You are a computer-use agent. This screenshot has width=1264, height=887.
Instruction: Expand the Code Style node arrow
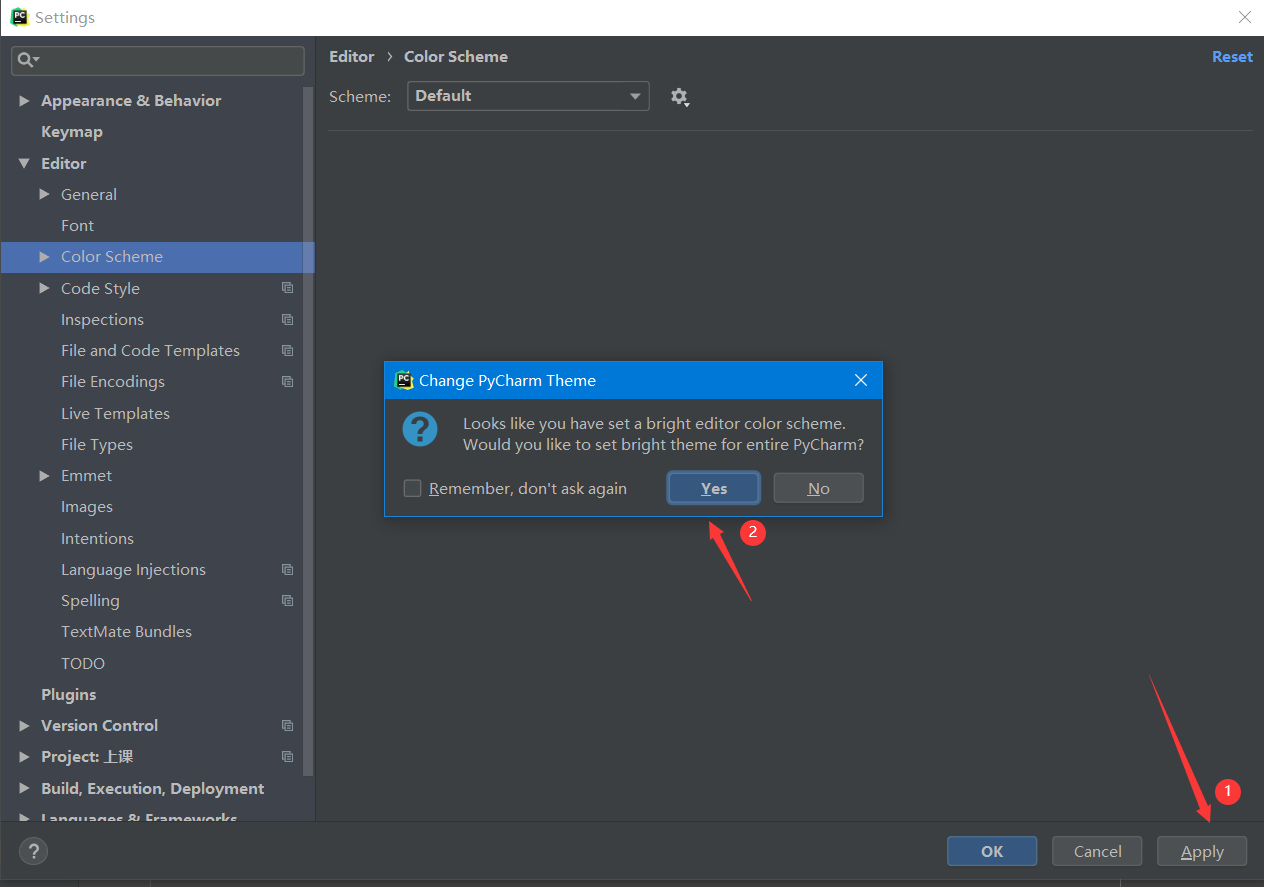coord(44,288)
